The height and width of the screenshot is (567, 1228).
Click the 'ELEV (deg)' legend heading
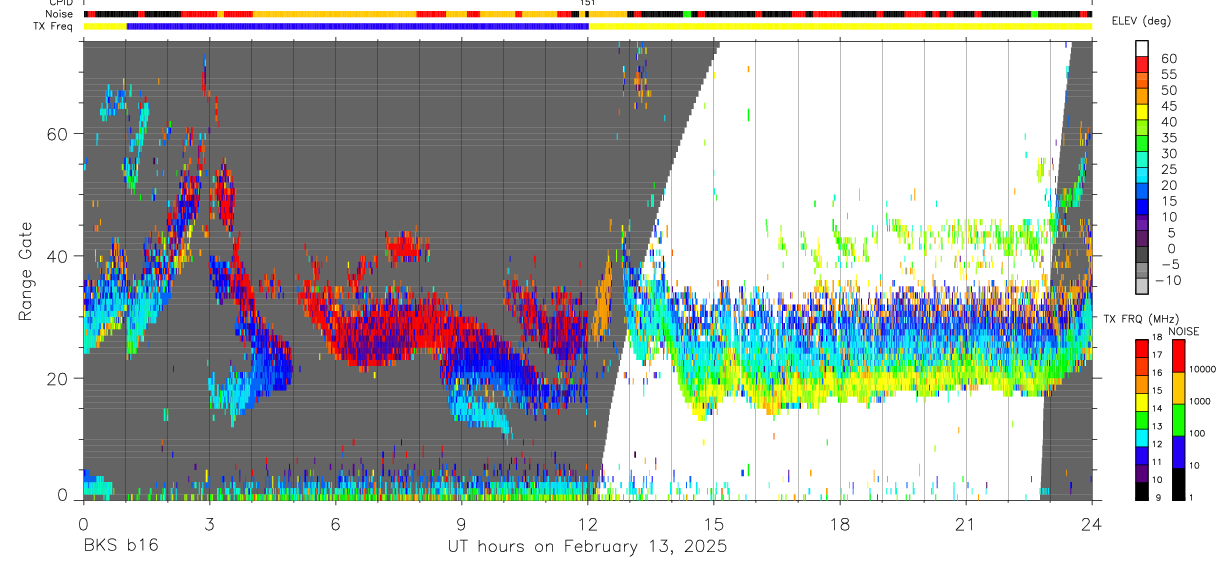[1141, 21]
